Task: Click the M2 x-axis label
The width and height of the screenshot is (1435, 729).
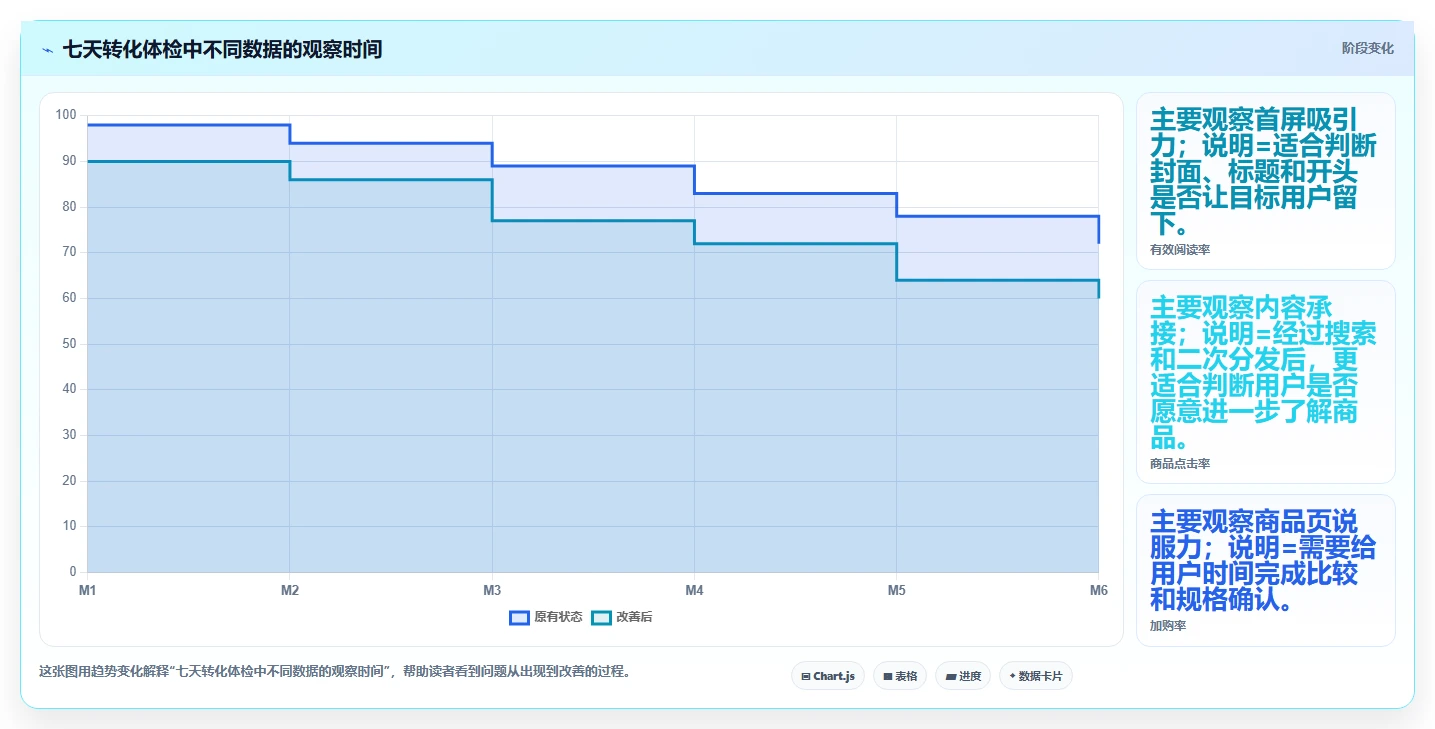Action: 290,591
